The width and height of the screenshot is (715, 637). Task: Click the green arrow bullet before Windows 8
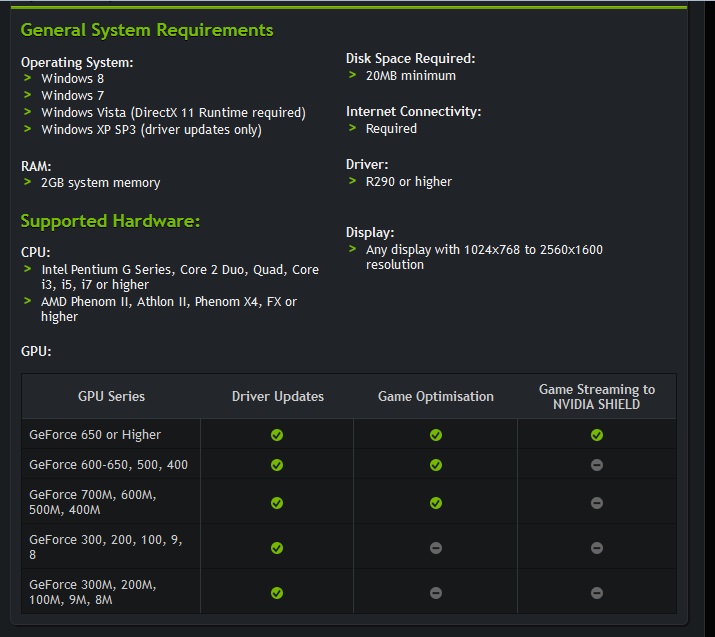pyautogui.click(x=27, y=78)
